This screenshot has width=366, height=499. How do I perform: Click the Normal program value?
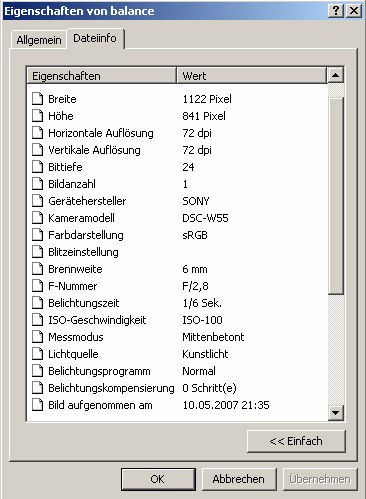pos(199,371)
